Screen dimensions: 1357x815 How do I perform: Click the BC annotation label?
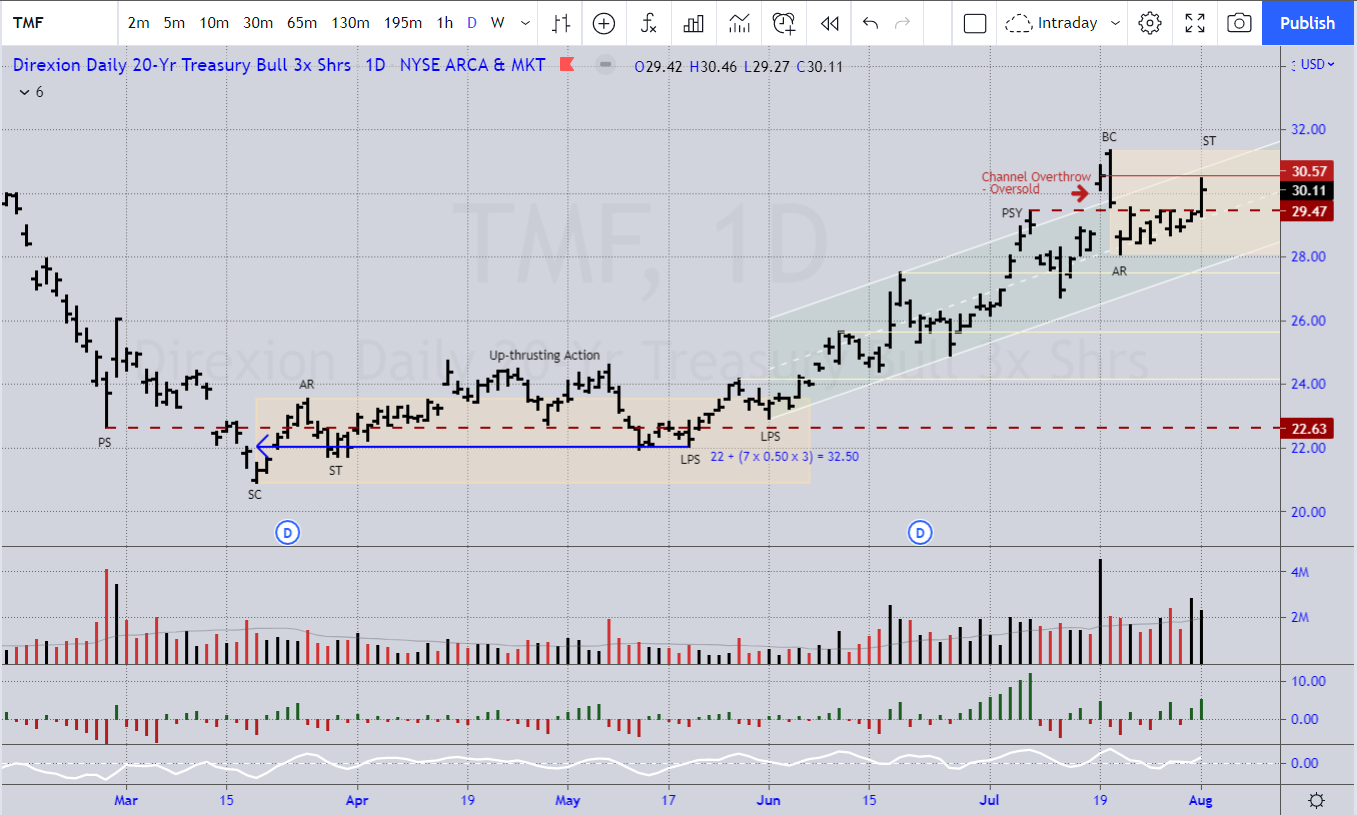(x=1109, y=136)
